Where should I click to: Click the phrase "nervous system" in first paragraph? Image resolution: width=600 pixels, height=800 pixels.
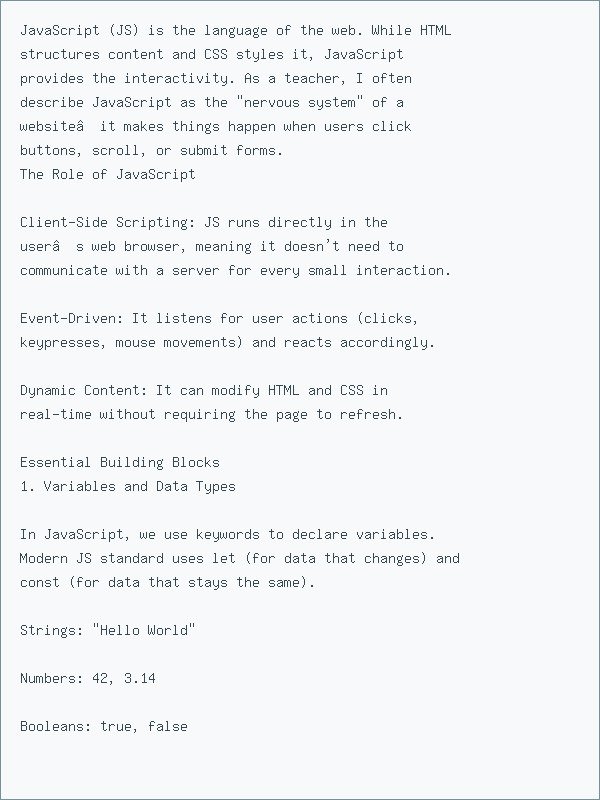click(299, 102)
